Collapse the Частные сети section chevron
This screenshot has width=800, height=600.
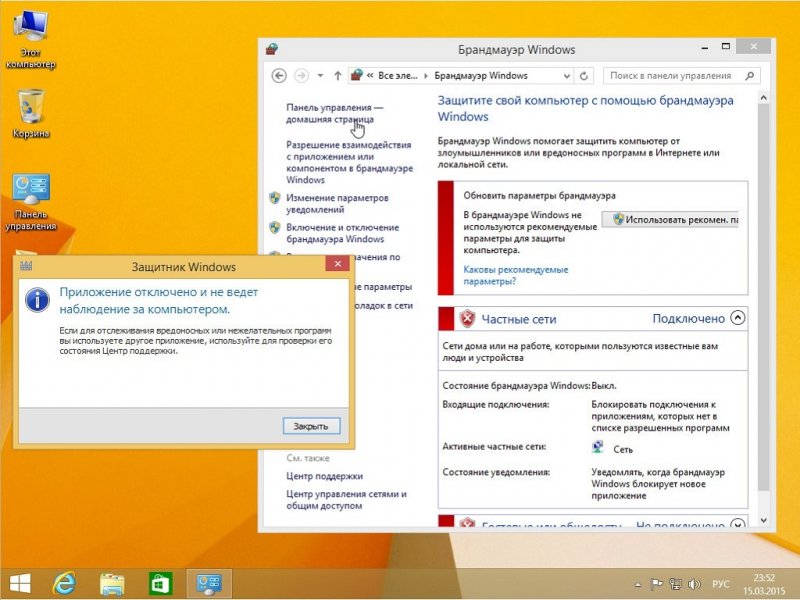[738, 318]
